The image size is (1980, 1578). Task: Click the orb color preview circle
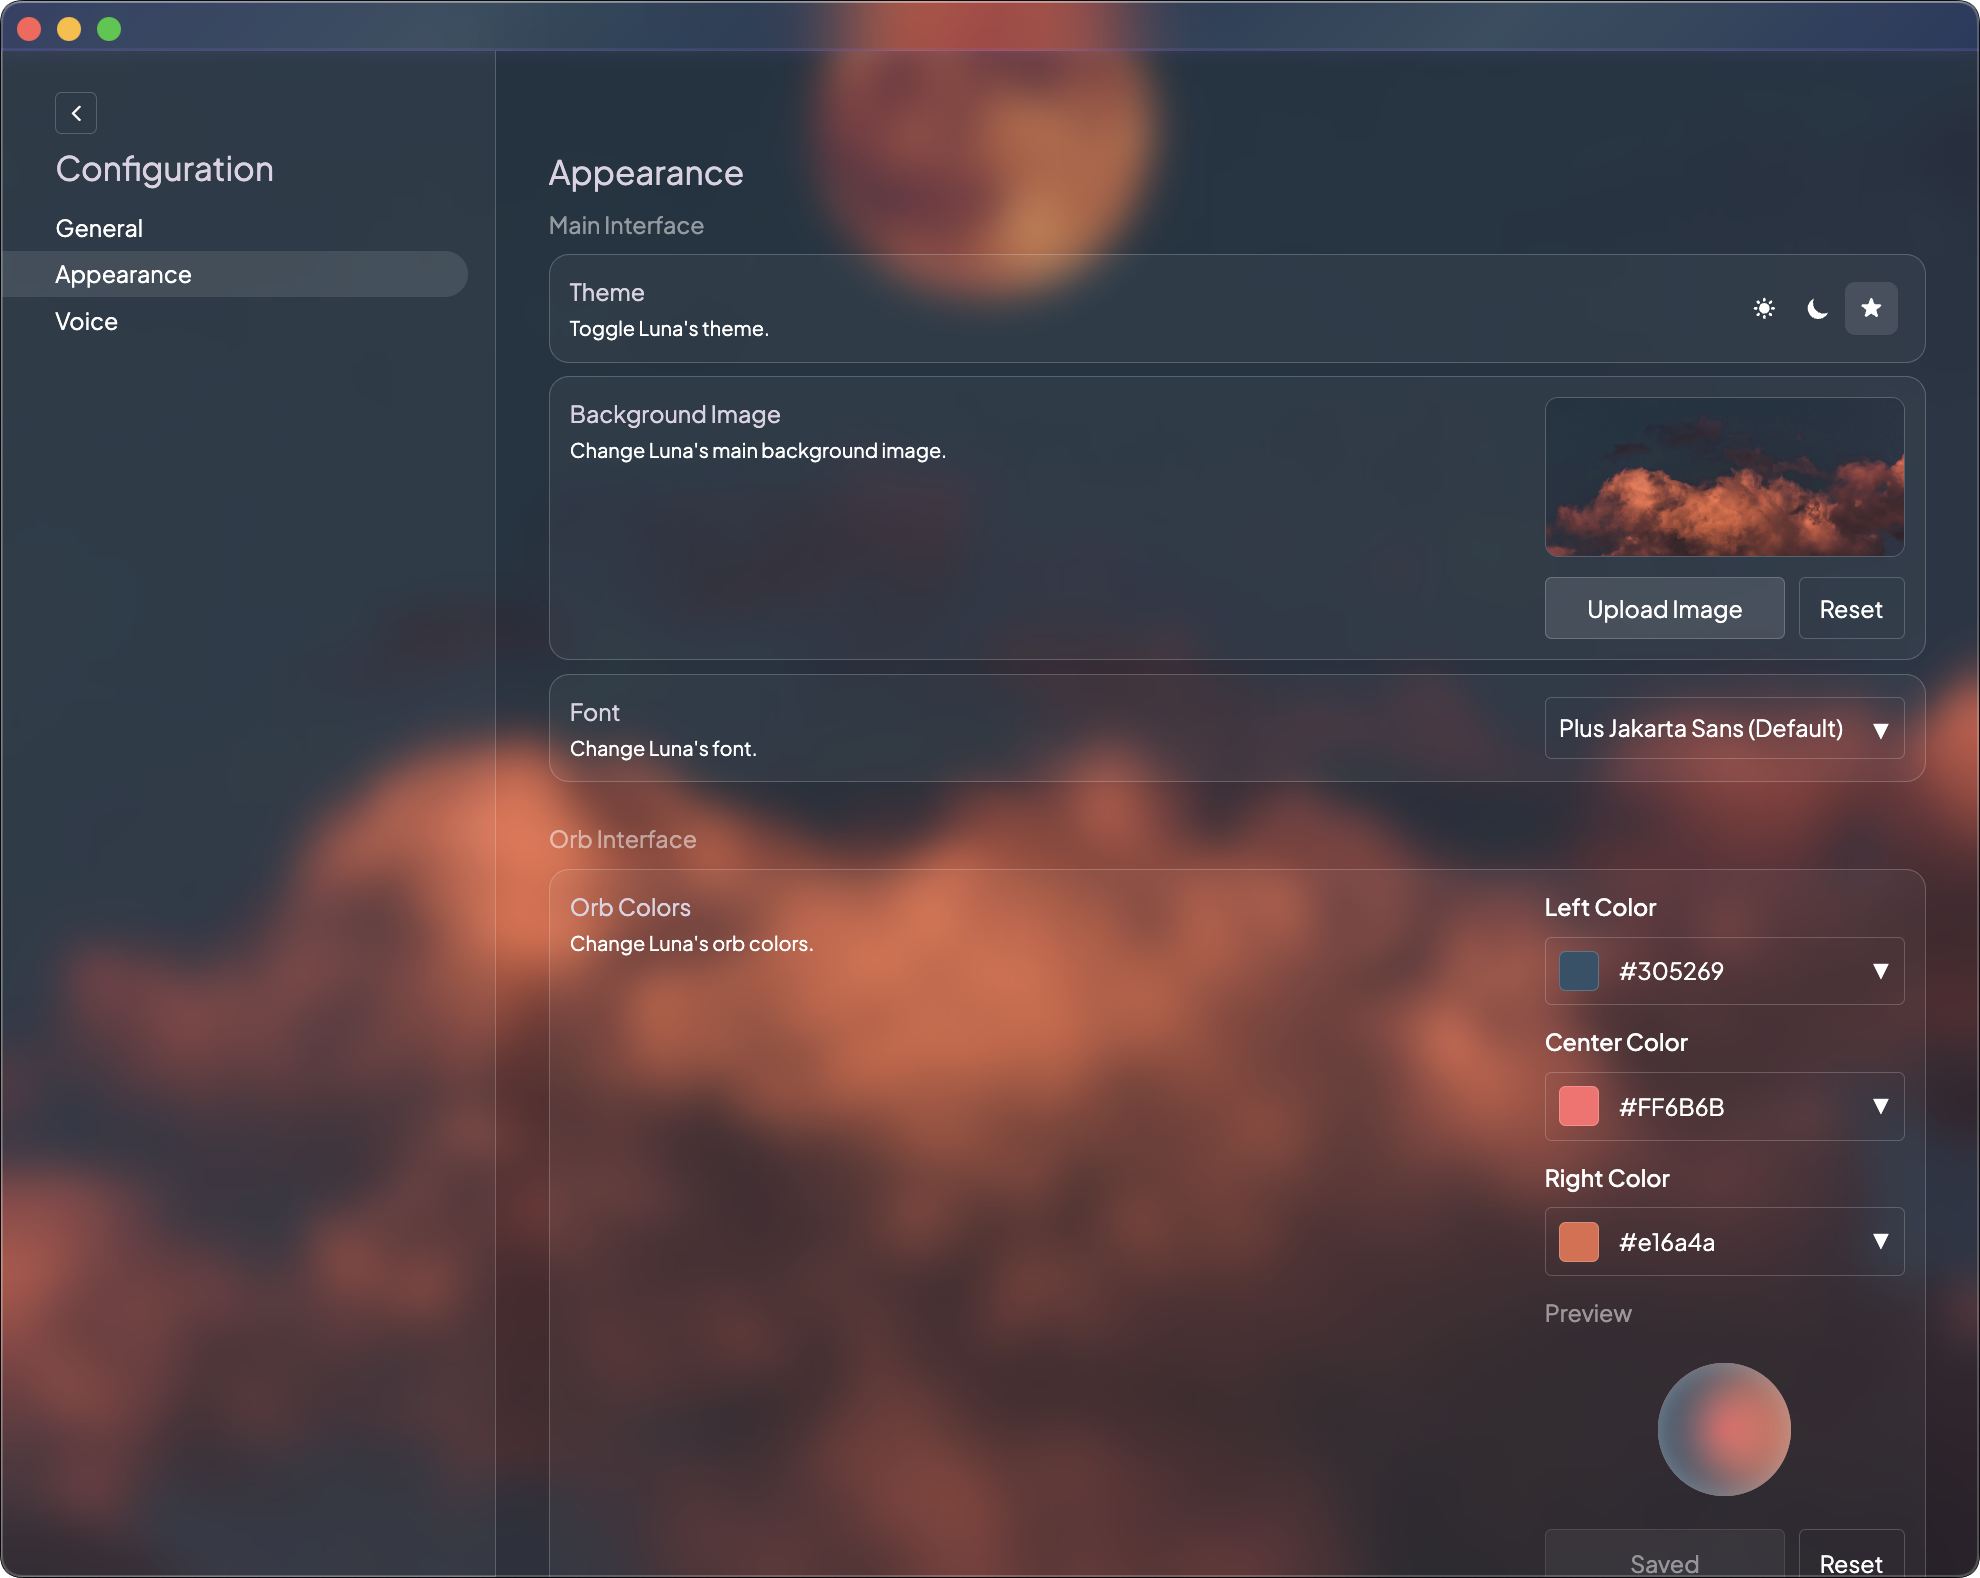(1722, 1430)
